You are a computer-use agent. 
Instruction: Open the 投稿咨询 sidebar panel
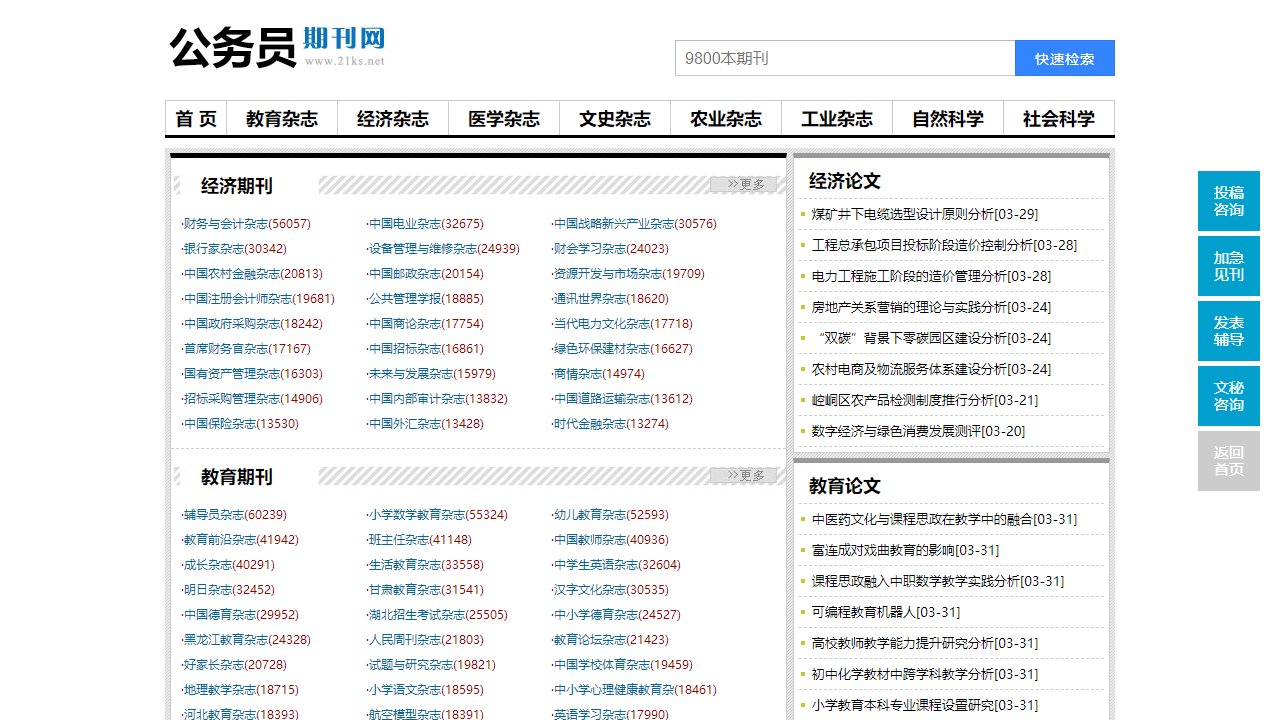pyautogui.click(x=1228, y=200)
